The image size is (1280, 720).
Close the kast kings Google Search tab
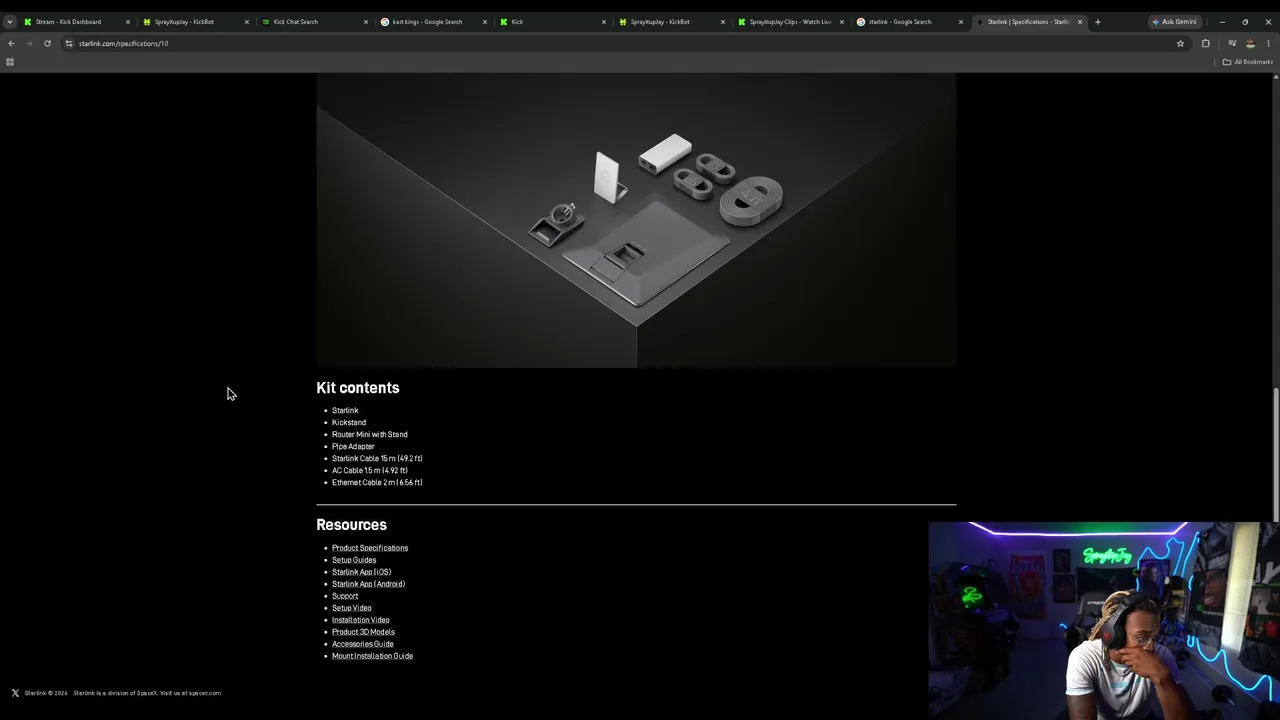pos(485,22)
